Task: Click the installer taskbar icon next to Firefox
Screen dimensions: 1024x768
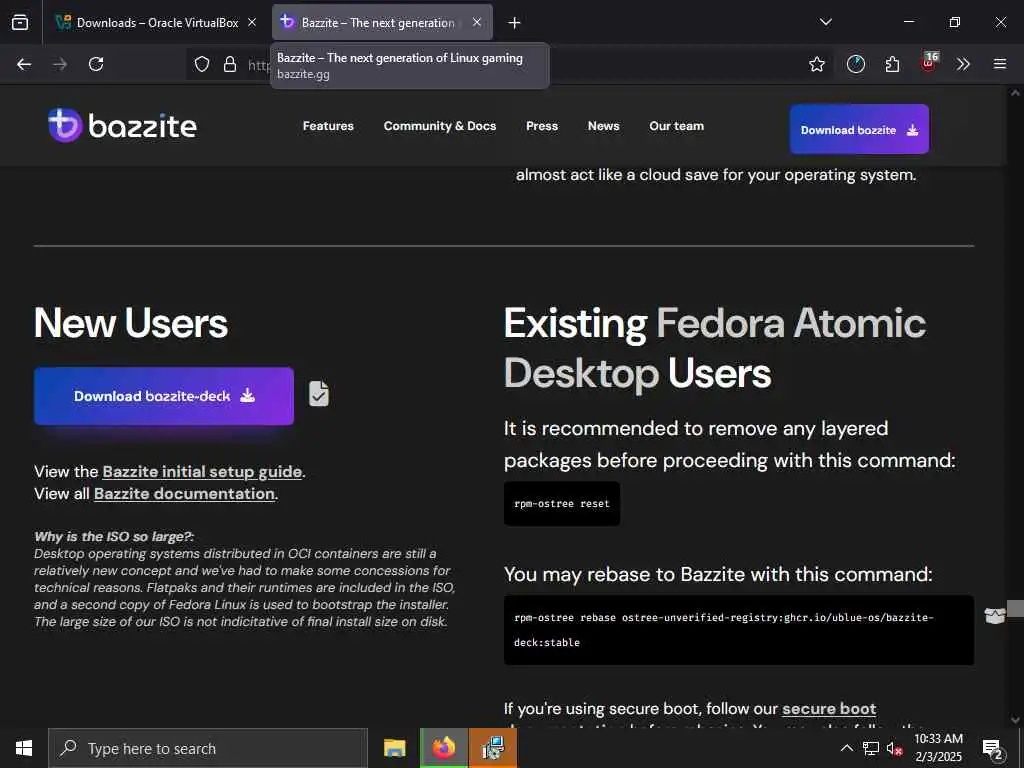Action: pyautogui.click(x=493, y=748)
